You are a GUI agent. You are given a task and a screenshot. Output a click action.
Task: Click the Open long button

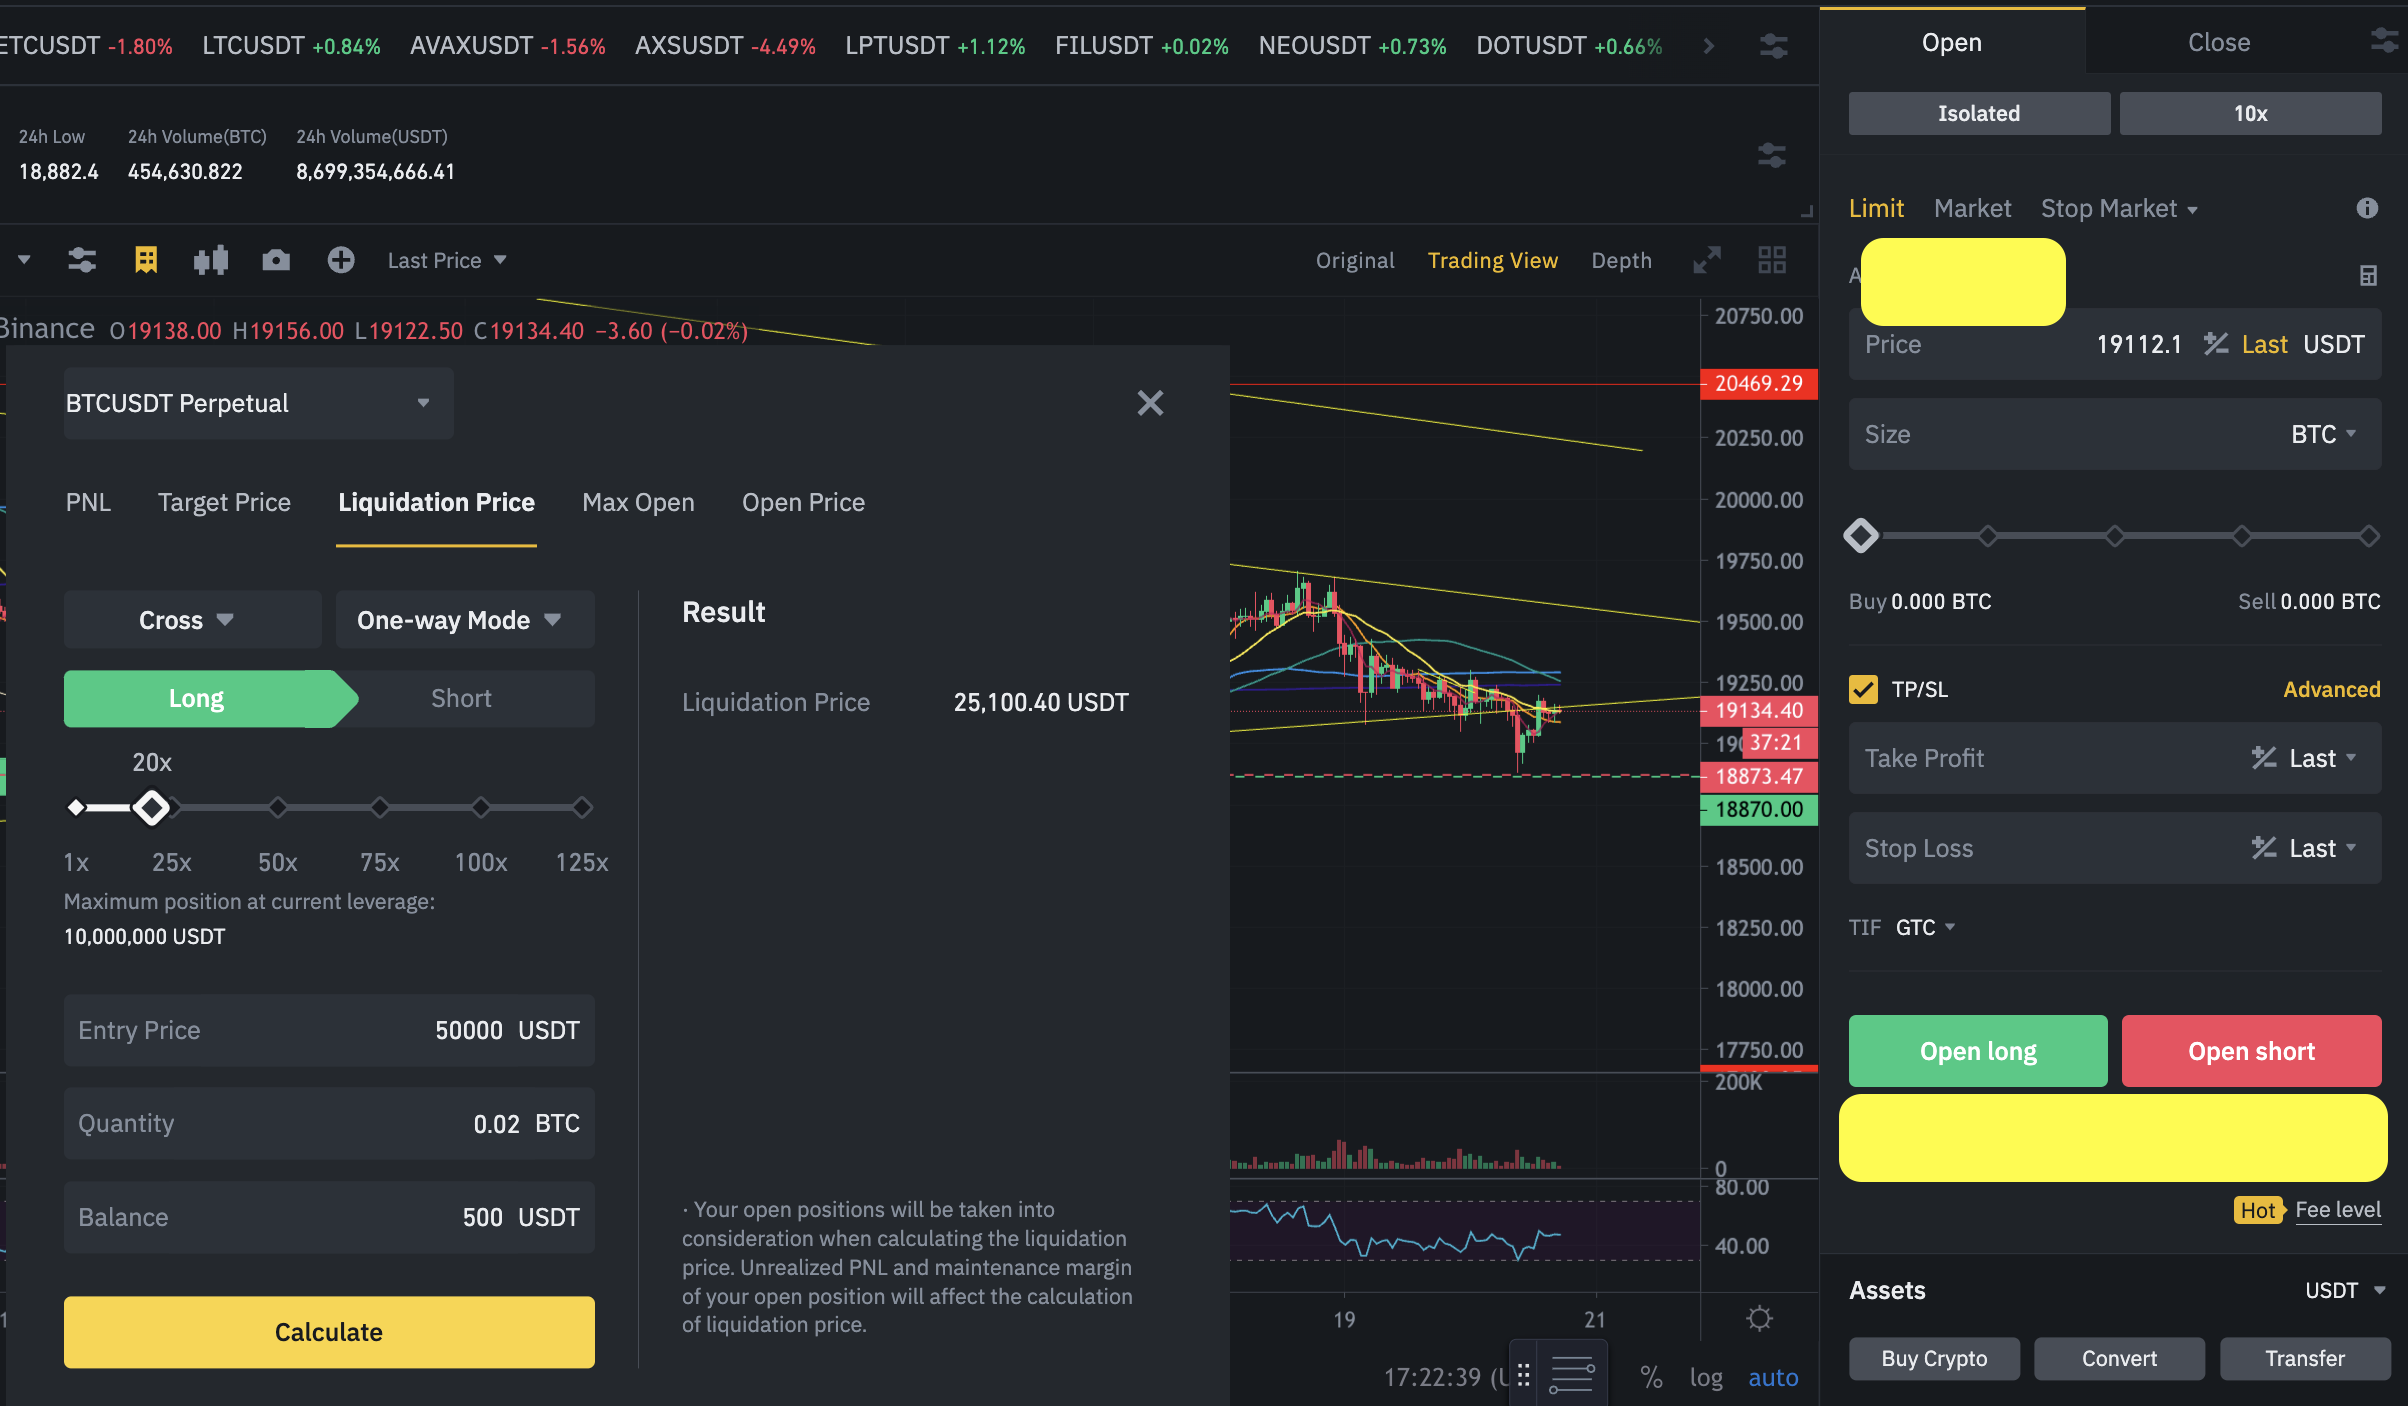pos(1977,1051)
